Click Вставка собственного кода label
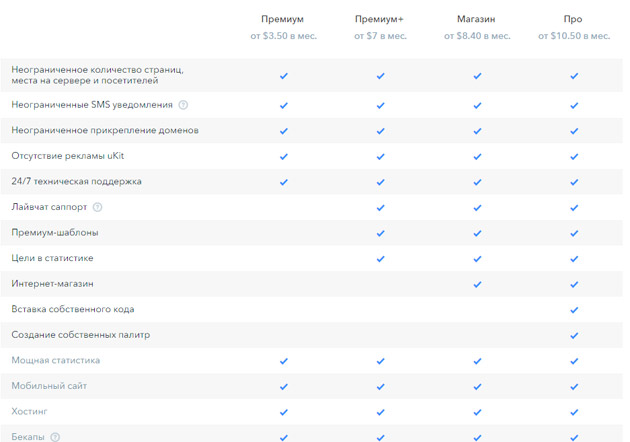Viewport: 630px width, 442px height. coord(73,309)
